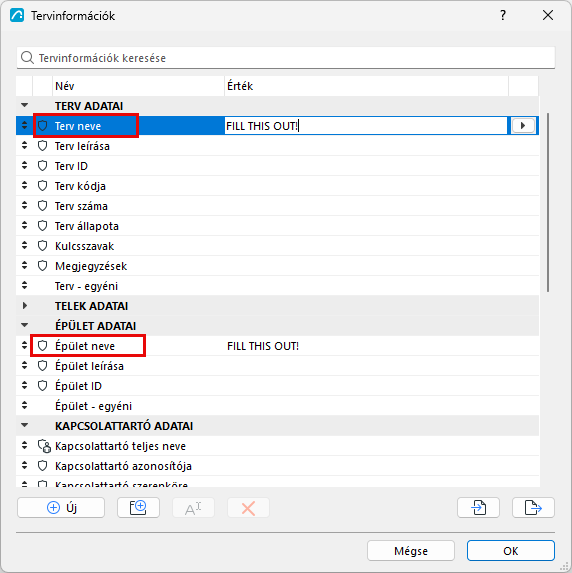Viewport: 572px width, 573px height.
Task: Click the shield icon beside Épület ID
Action: coord(42,386)
